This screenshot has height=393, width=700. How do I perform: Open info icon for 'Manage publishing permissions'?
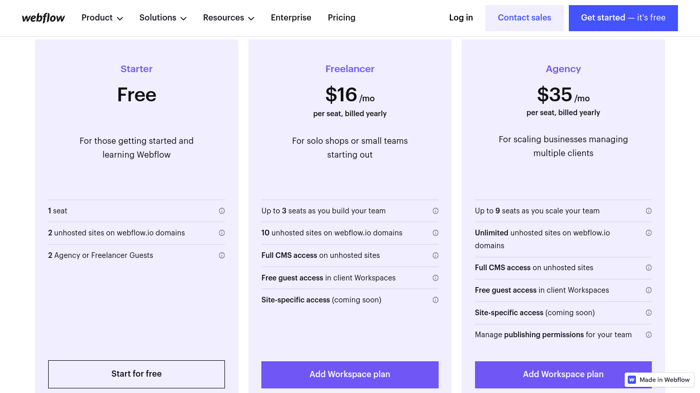click(x=649, y=334)
